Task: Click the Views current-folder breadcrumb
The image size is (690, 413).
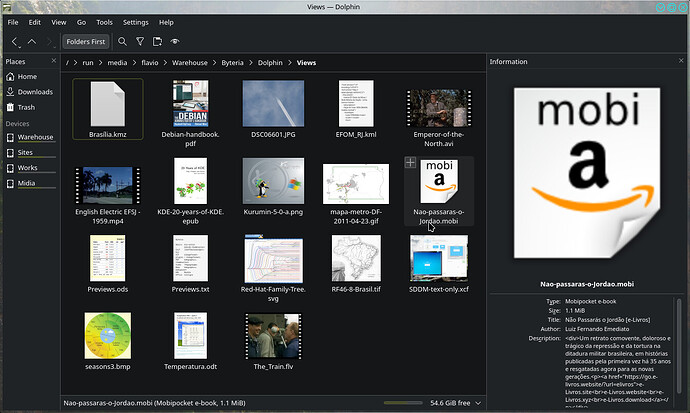Action: pos(306,63)
